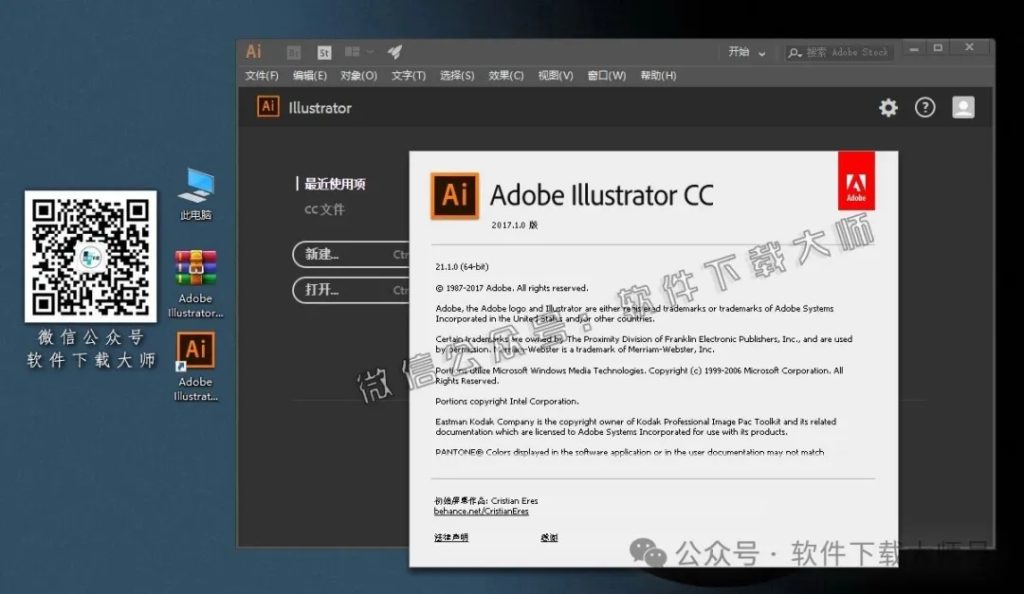The height and width of the screenshot is (594, 1024).
Task: Click the help question mark icon
Action: click(925, 107)
